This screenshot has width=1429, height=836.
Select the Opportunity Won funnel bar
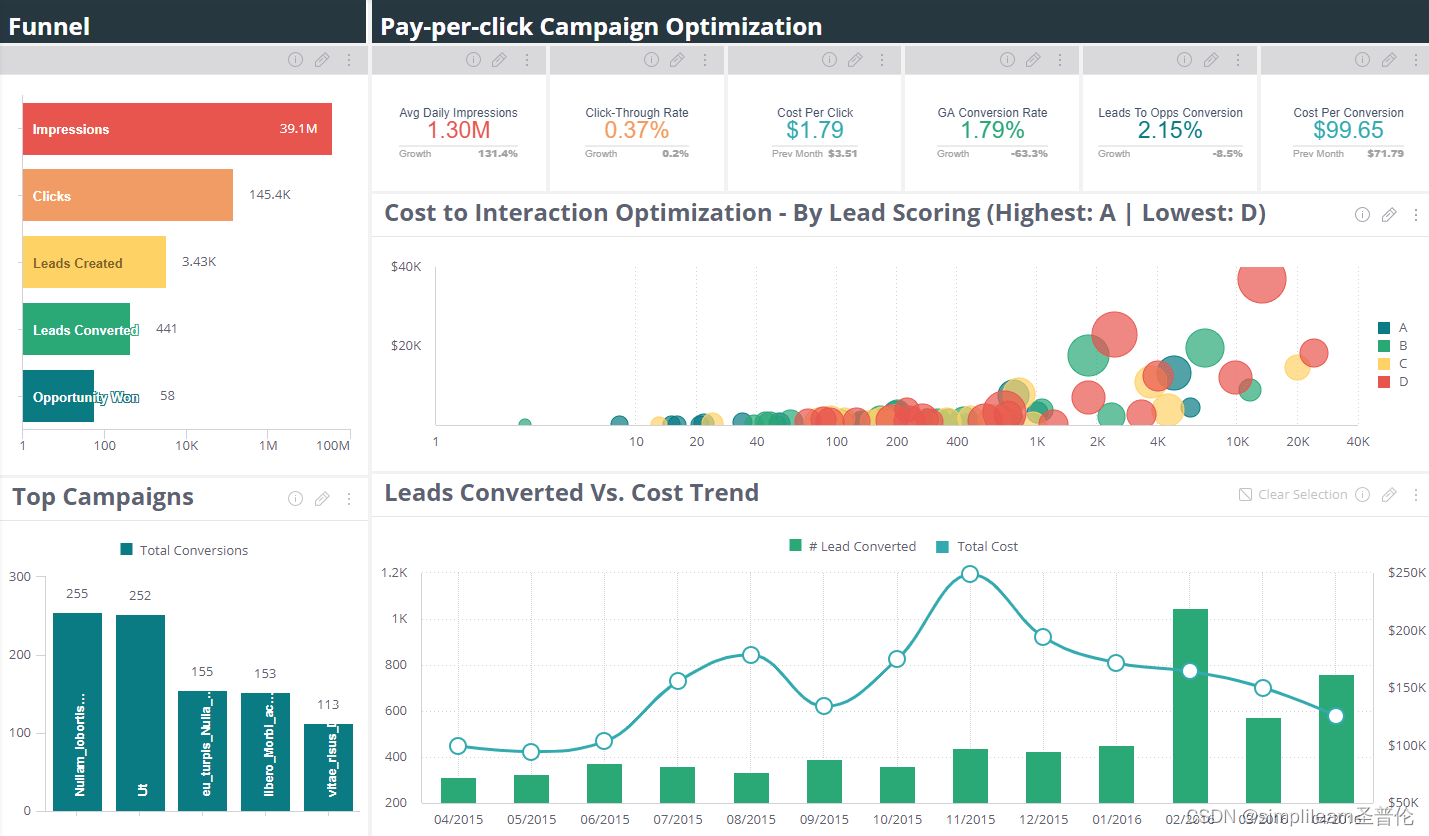point(58,396)
